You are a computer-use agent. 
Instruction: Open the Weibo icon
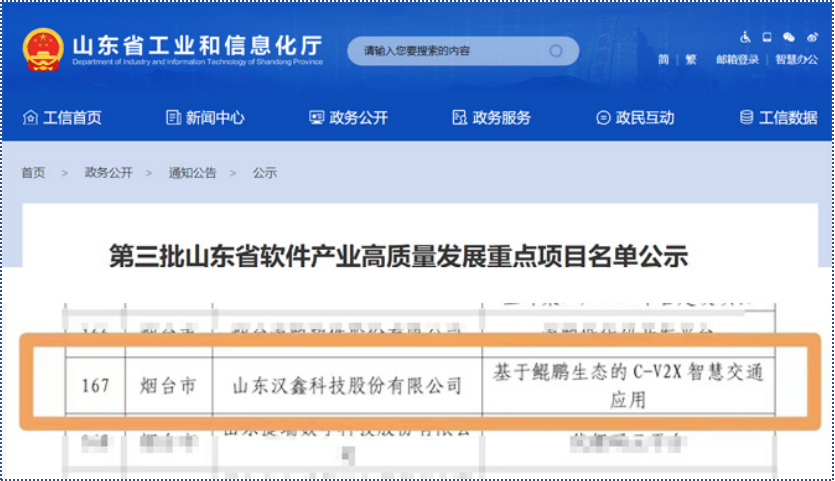click(811, 37)
